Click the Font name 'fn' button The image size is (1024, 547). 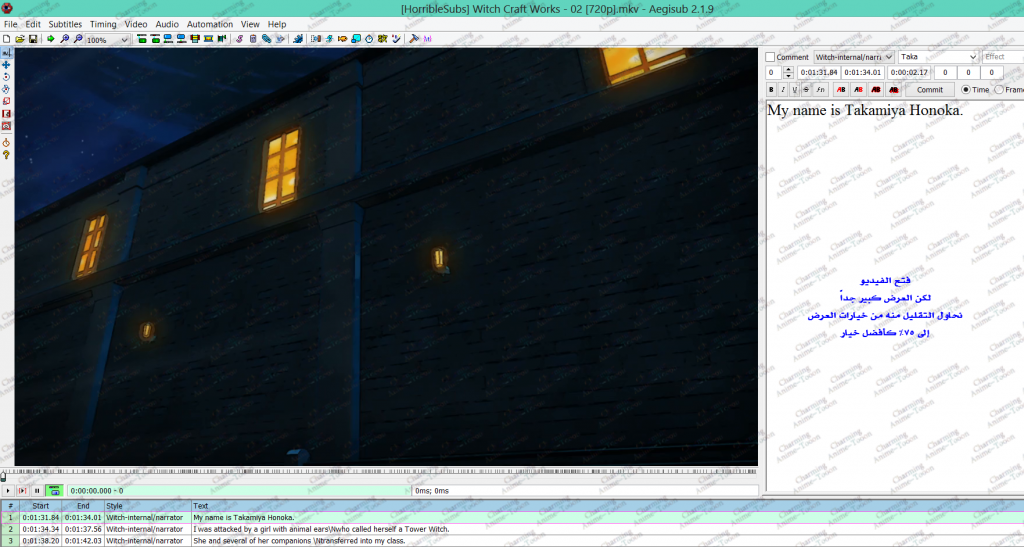tap(820, 90)
